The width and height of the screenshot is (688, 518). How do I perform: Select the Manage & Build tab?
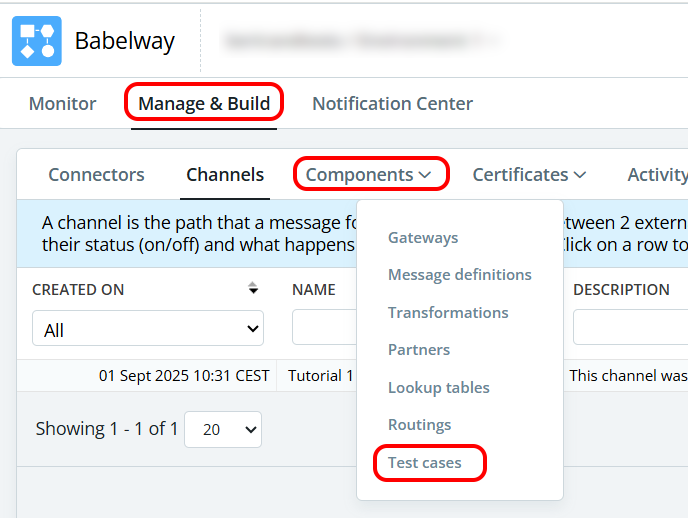(x=204, y=104)
